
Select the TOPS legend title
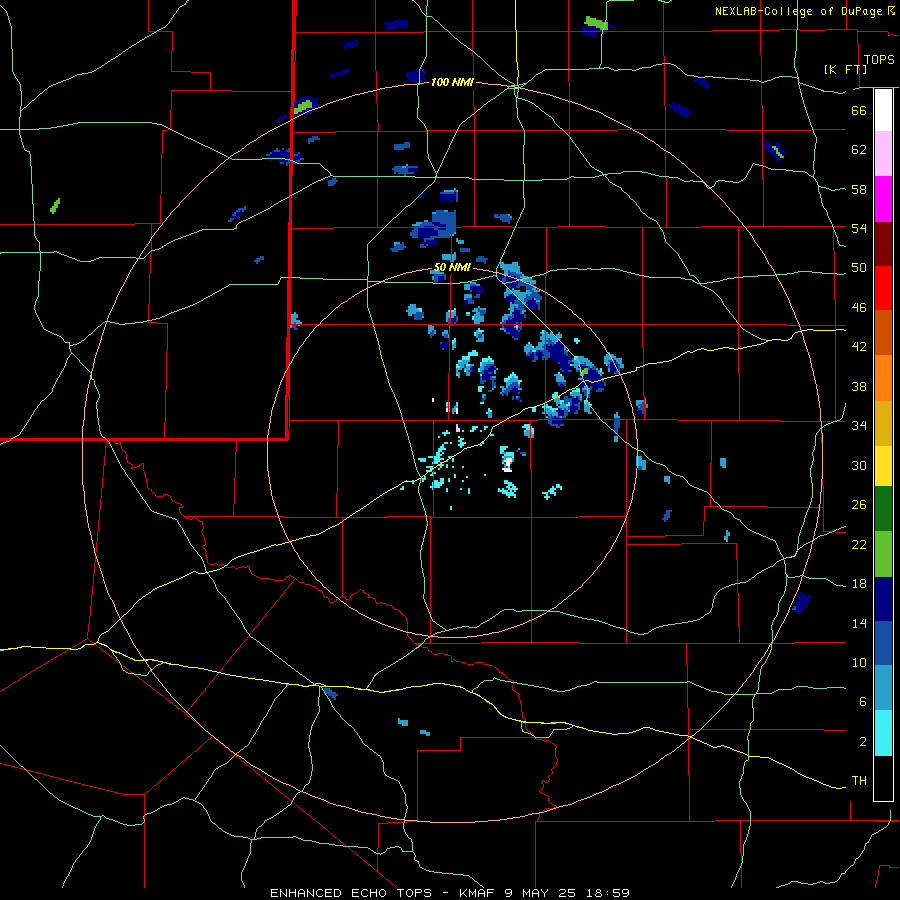(879, 60)
